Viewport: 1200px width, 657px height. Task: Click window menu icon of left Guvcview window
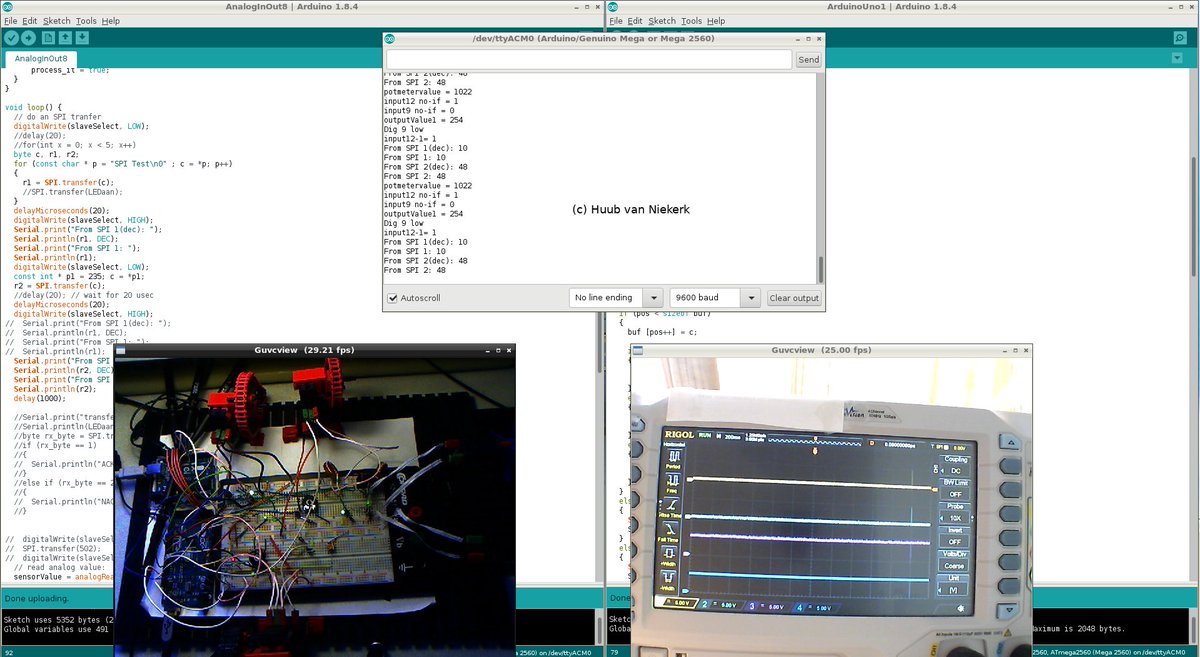(x=120, y=351)
